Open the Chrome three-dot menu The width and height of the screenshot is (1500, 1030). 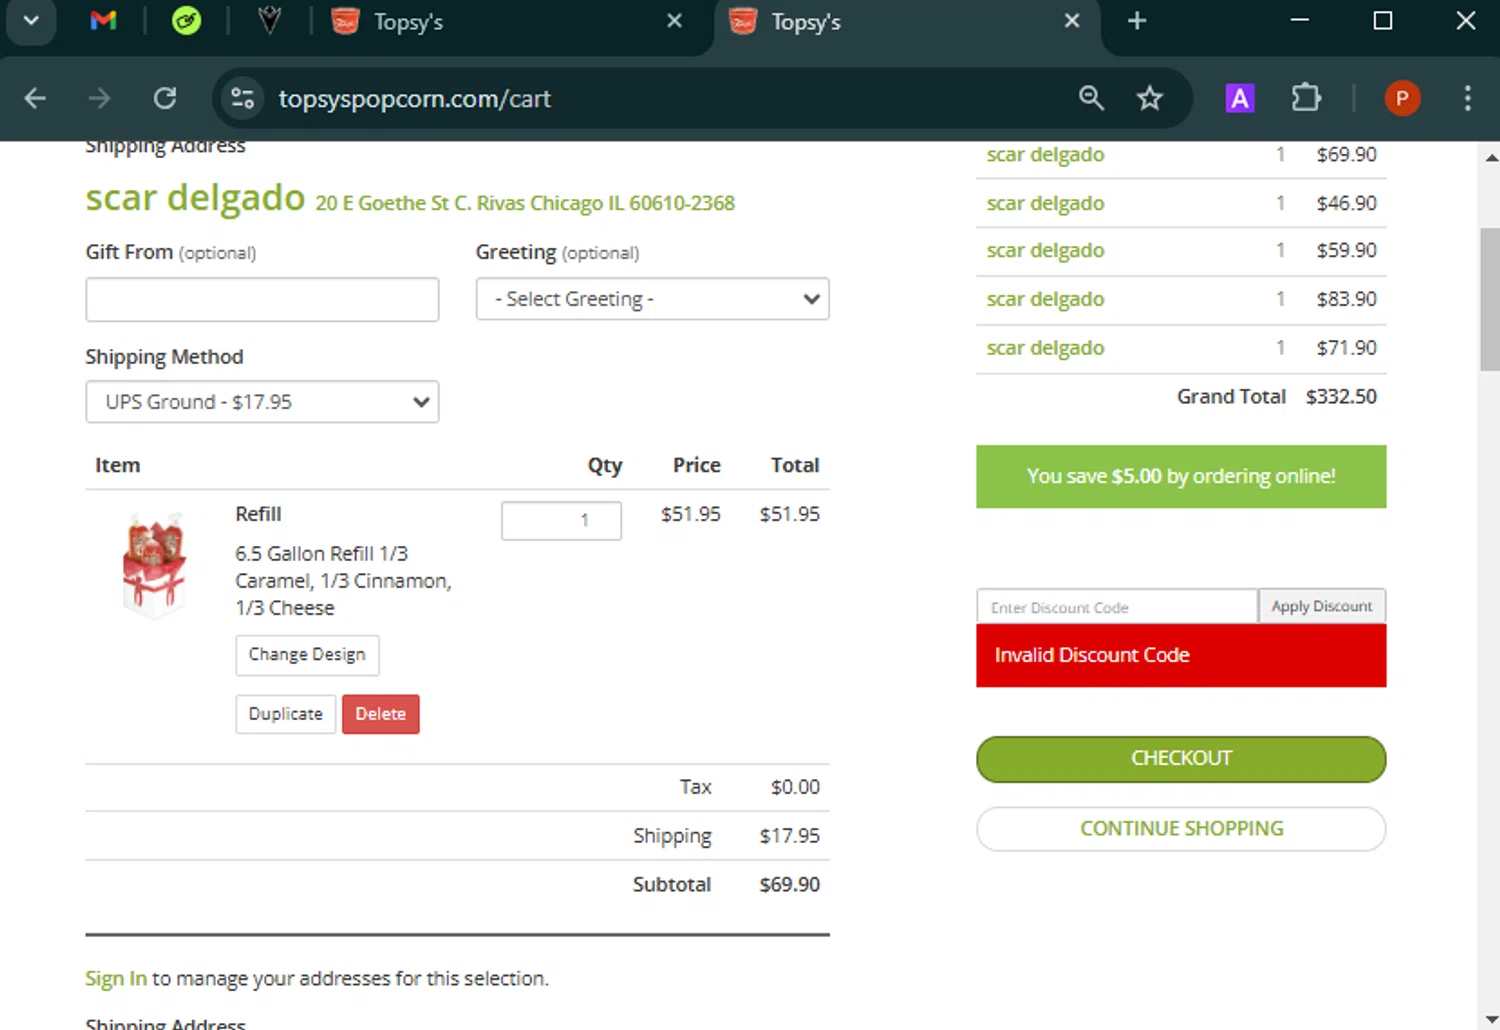[x=1468, y=98]
